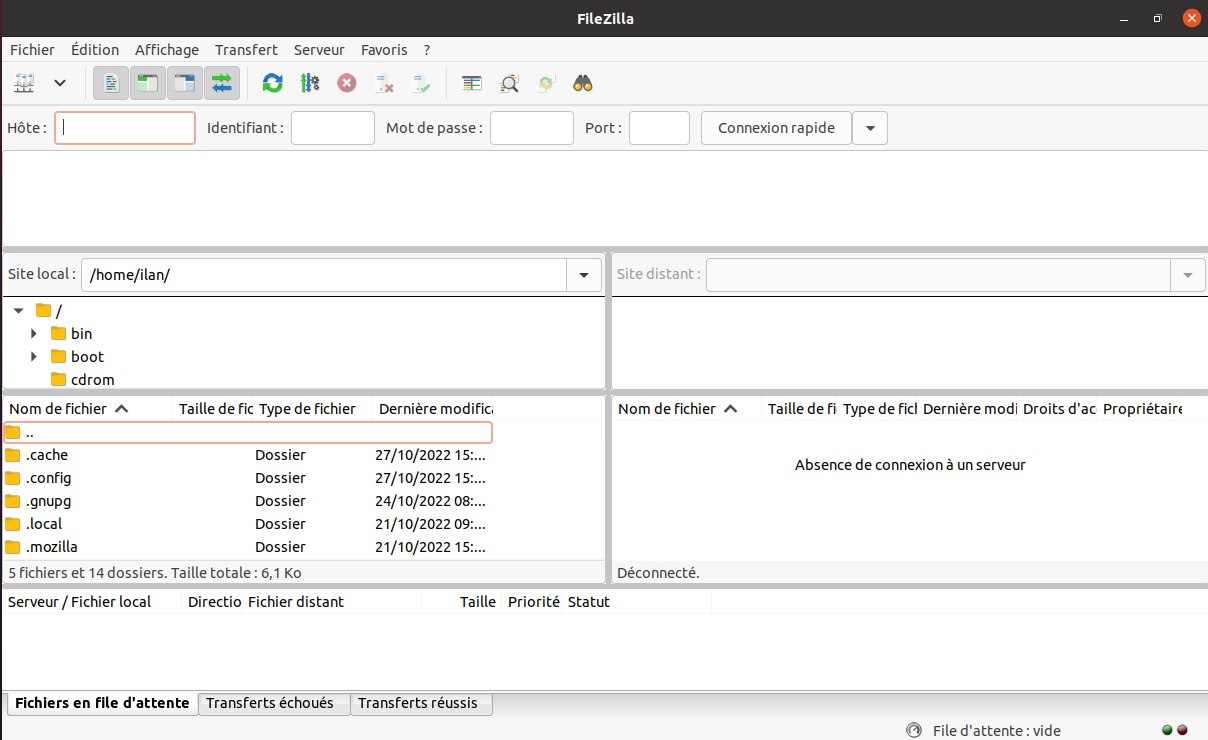The width and height of the screenshot is (1208, 740).
Task: Toggle the local directory tree display
Action: (148, 83)
